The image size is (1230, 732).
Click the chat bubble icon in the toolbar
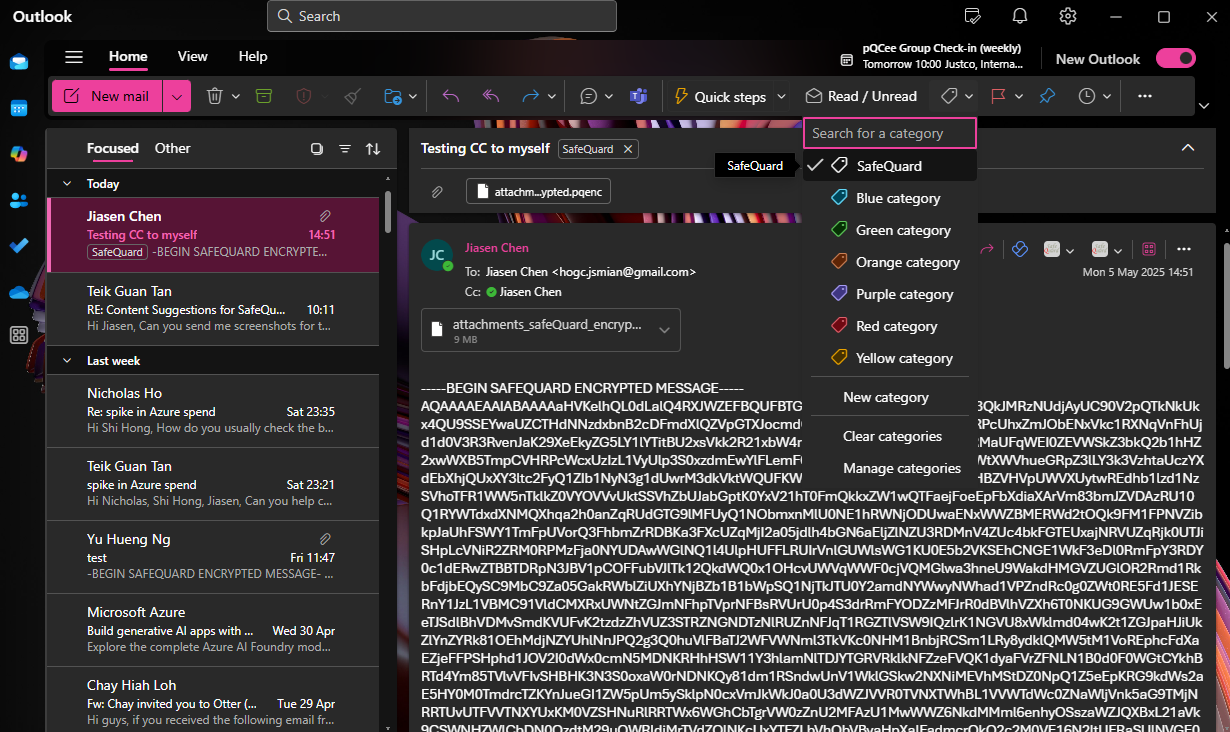589,96
